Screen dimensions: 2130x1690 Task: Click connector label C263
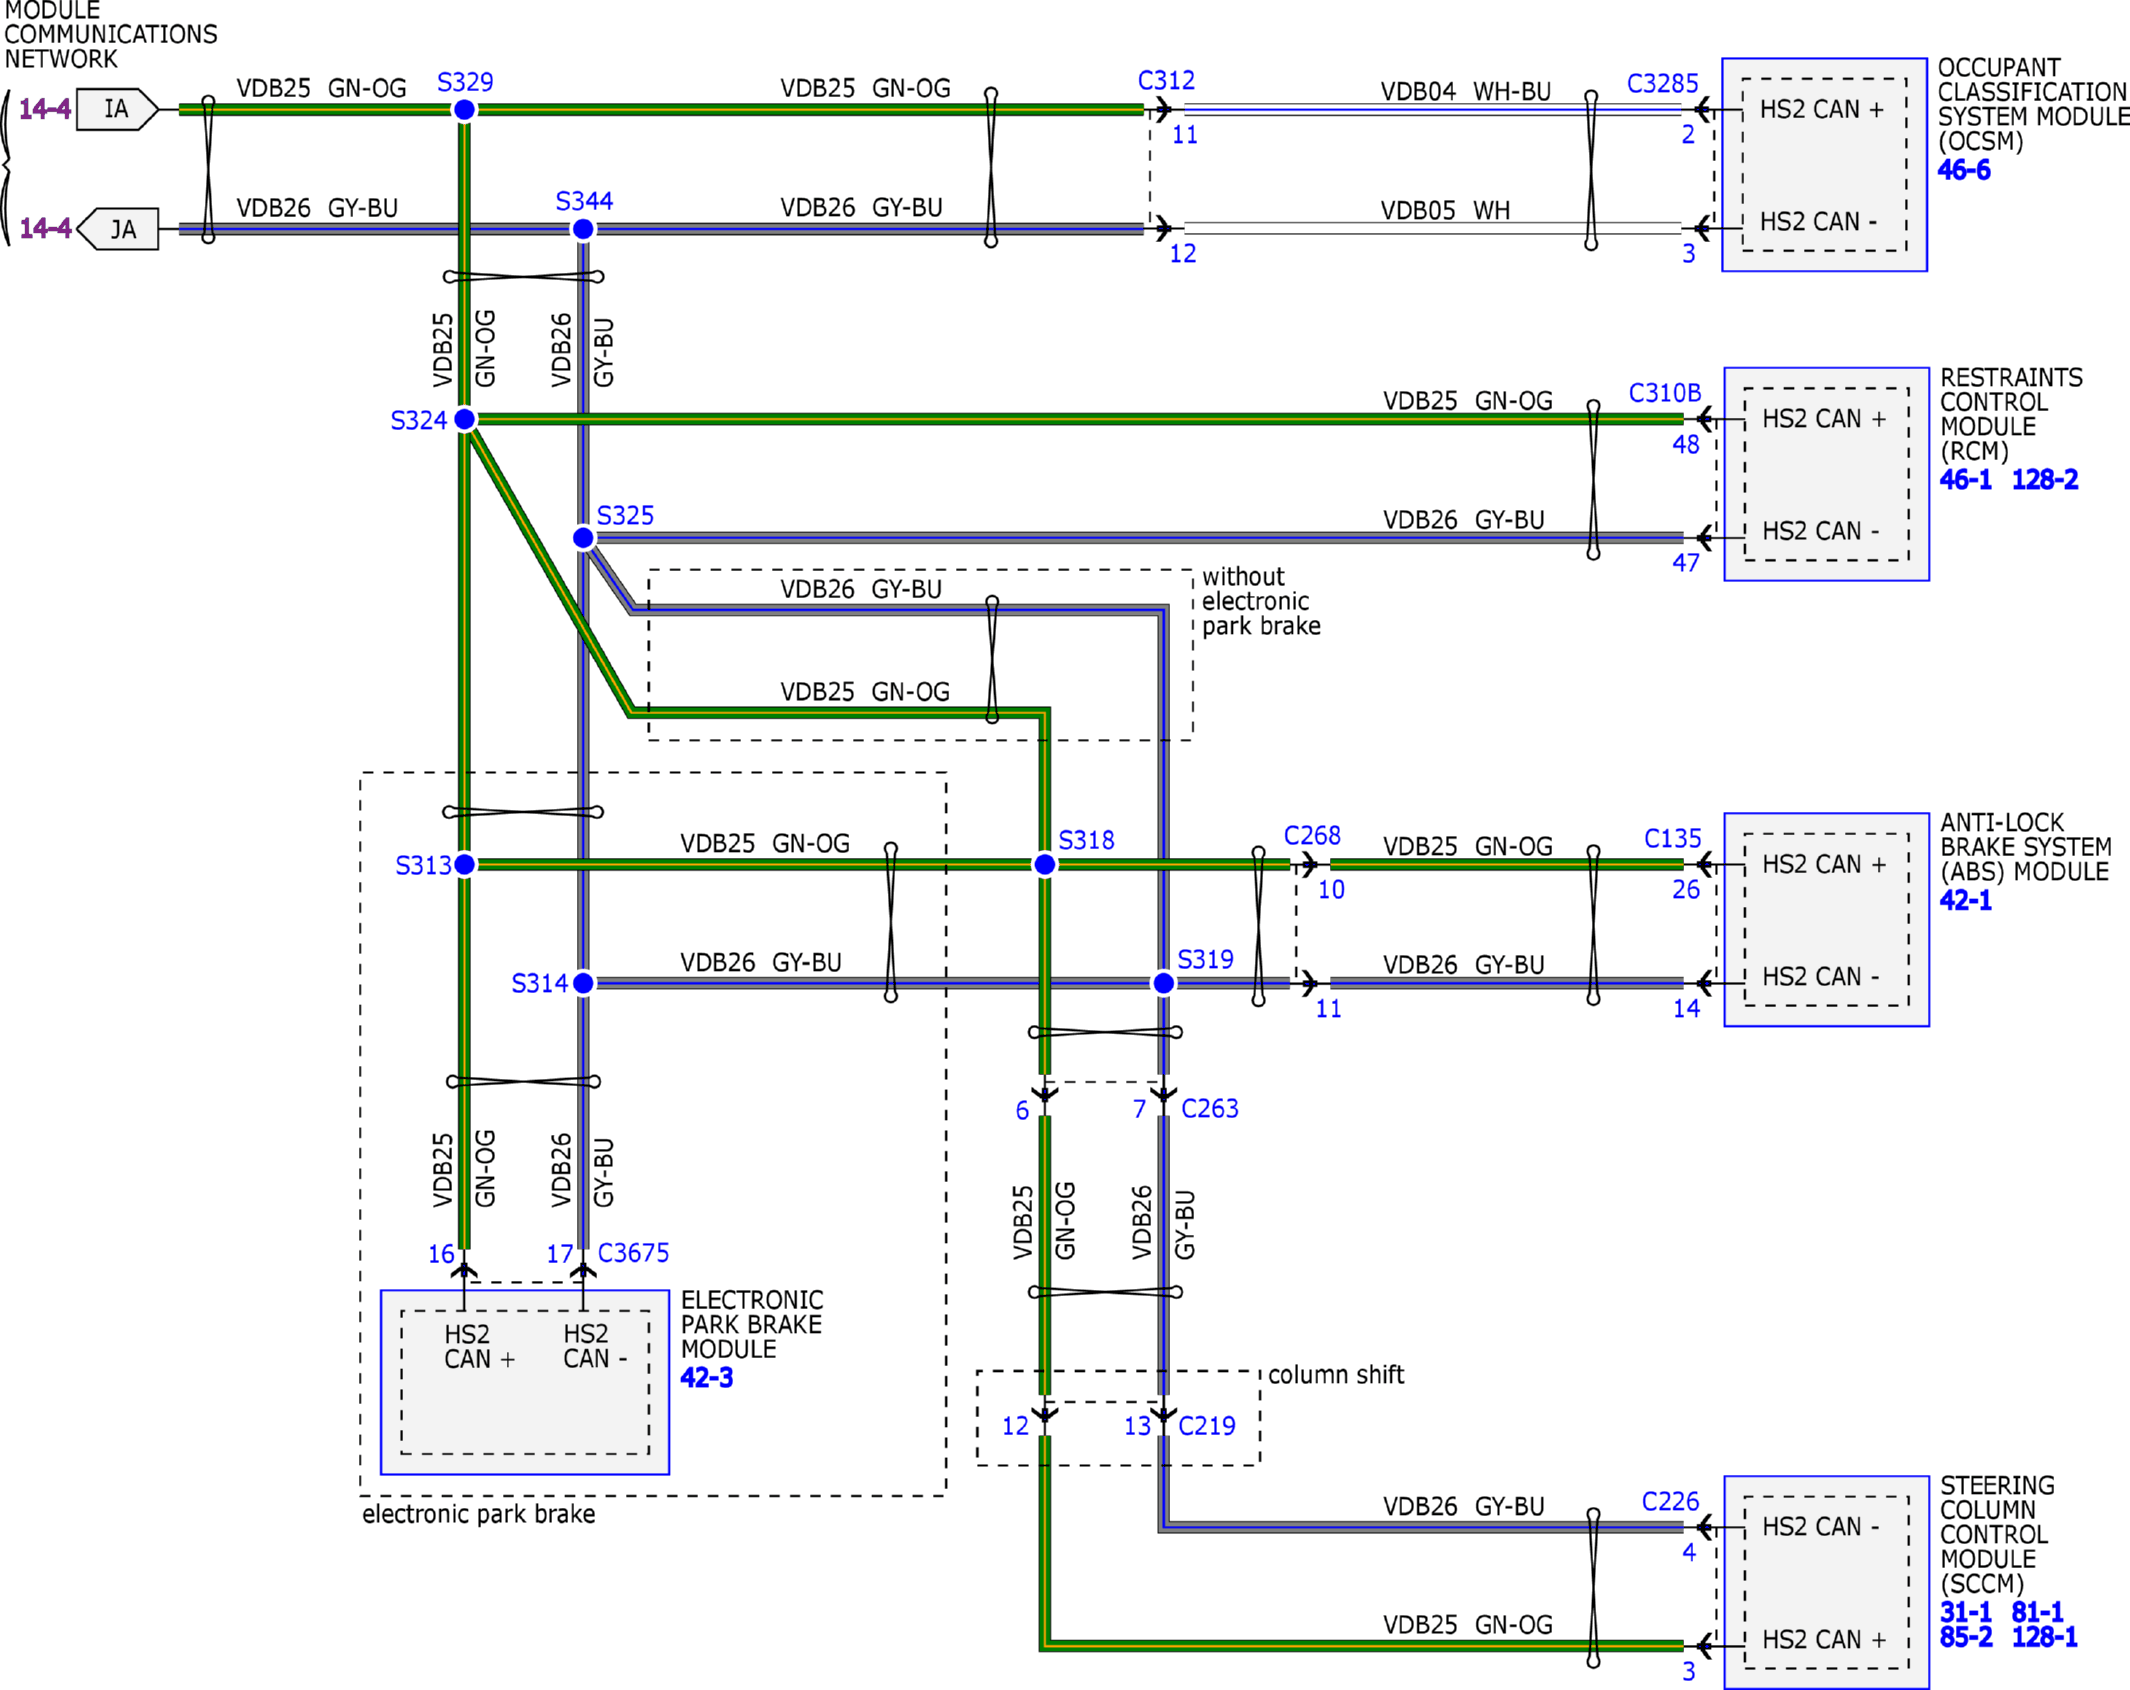pyautogui.click(x=1209, y=1108)
